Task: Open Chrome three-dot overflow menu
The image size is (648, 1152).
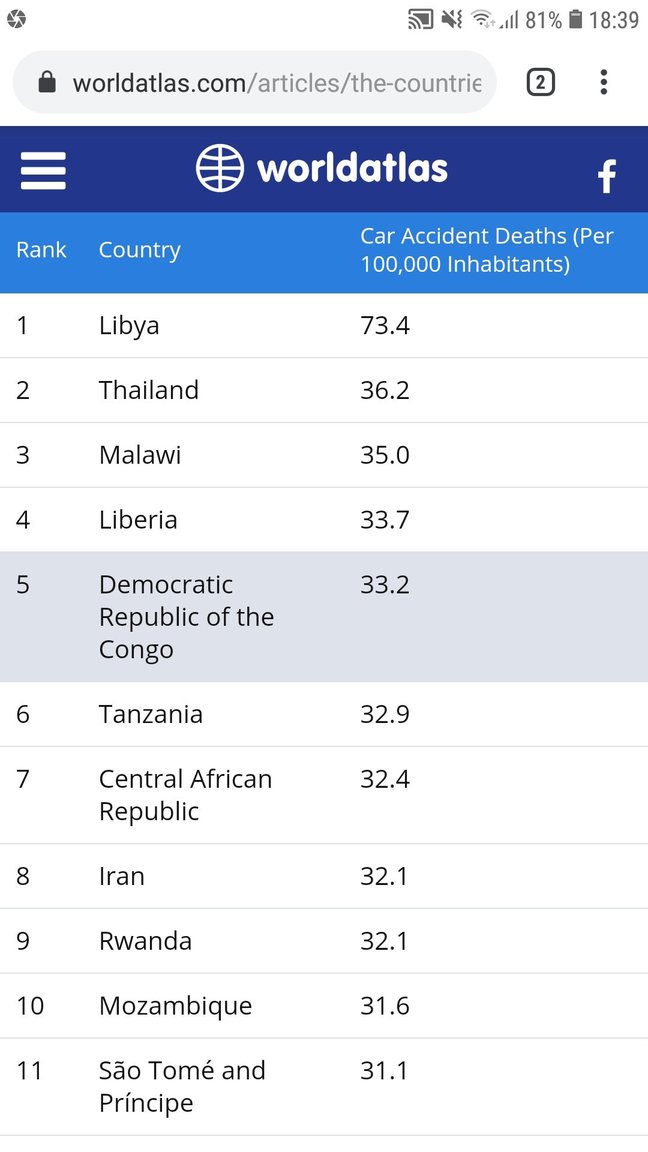Action: coord(603,82)
